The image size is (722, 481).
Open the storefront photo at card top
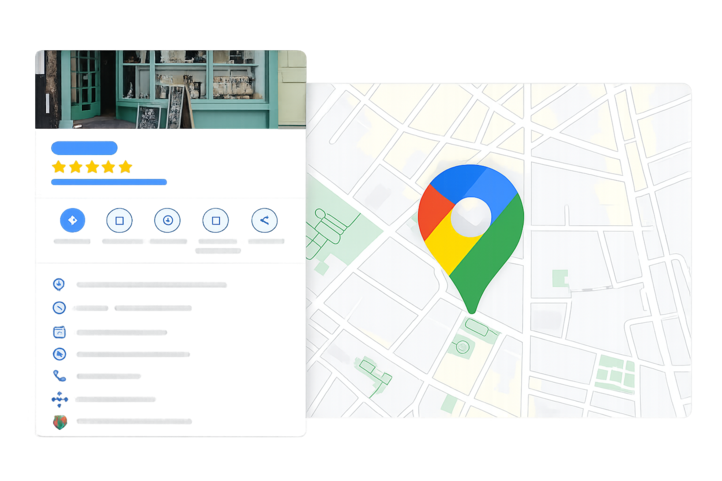171,89
